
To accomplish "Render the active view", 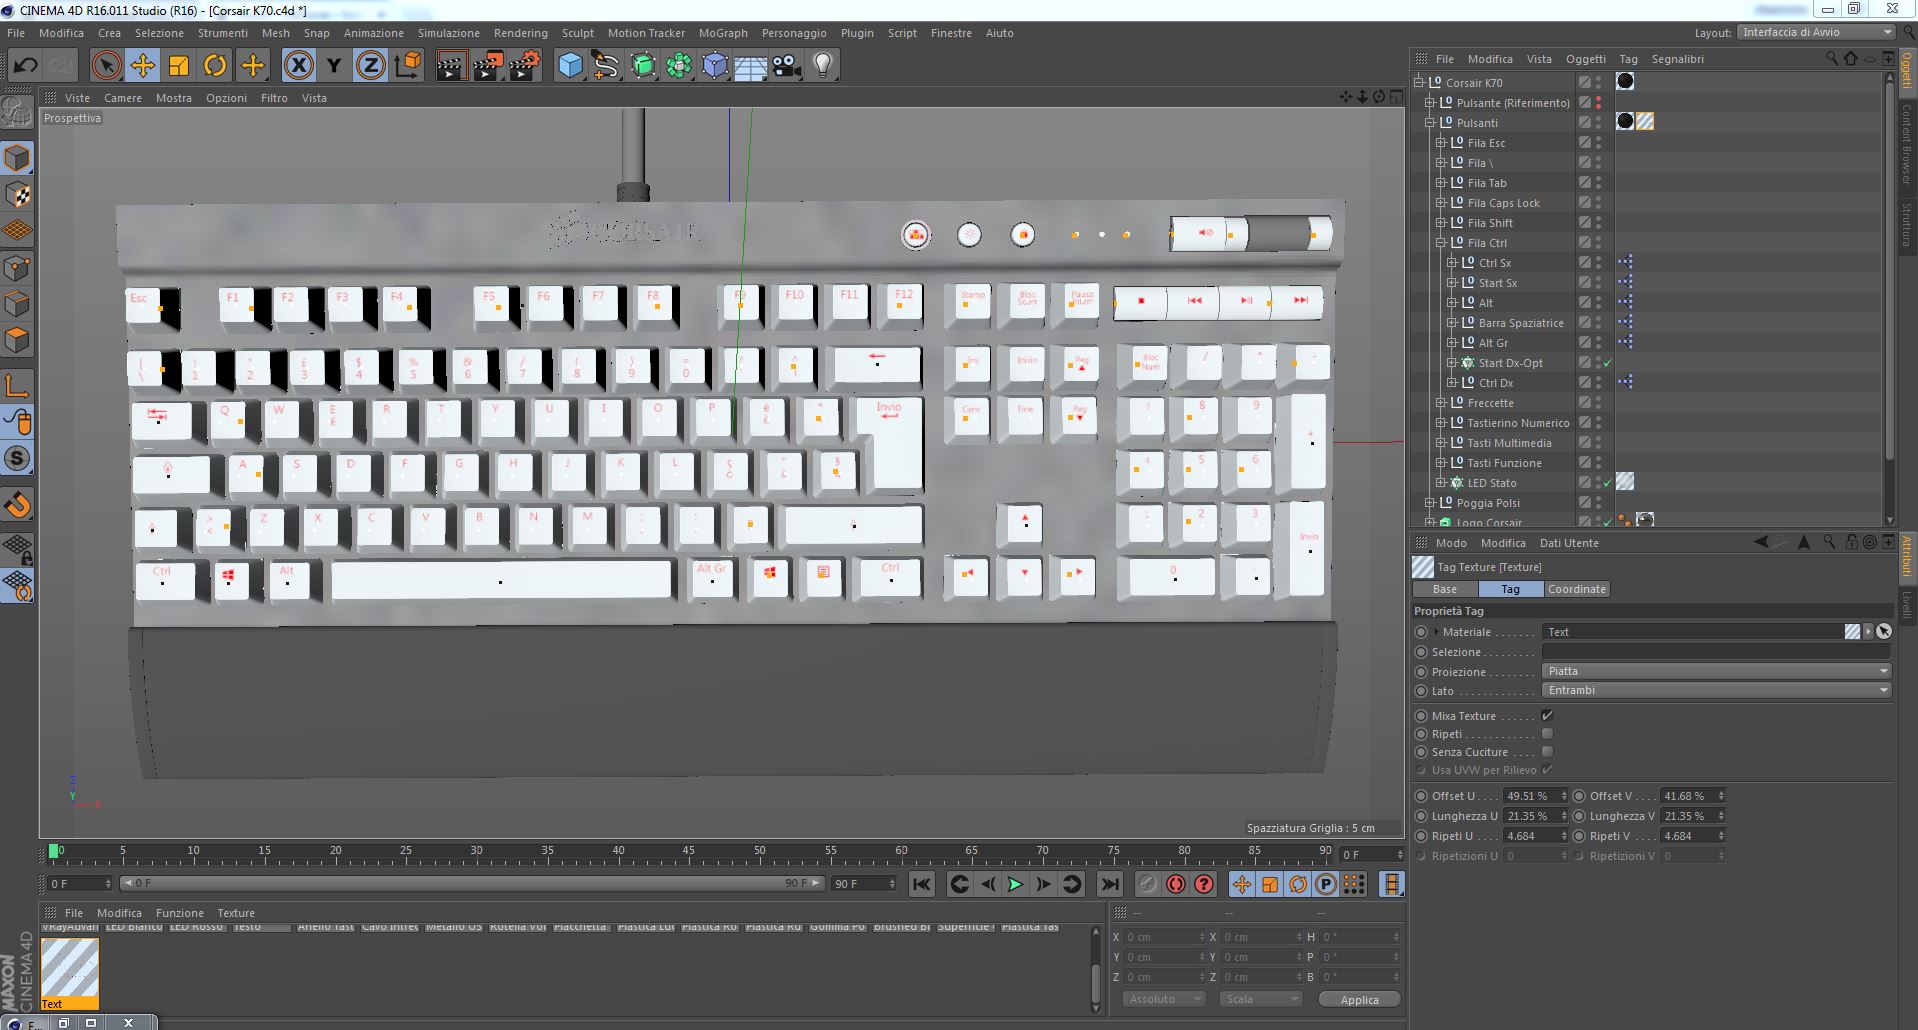I will (x=451, y=66).
